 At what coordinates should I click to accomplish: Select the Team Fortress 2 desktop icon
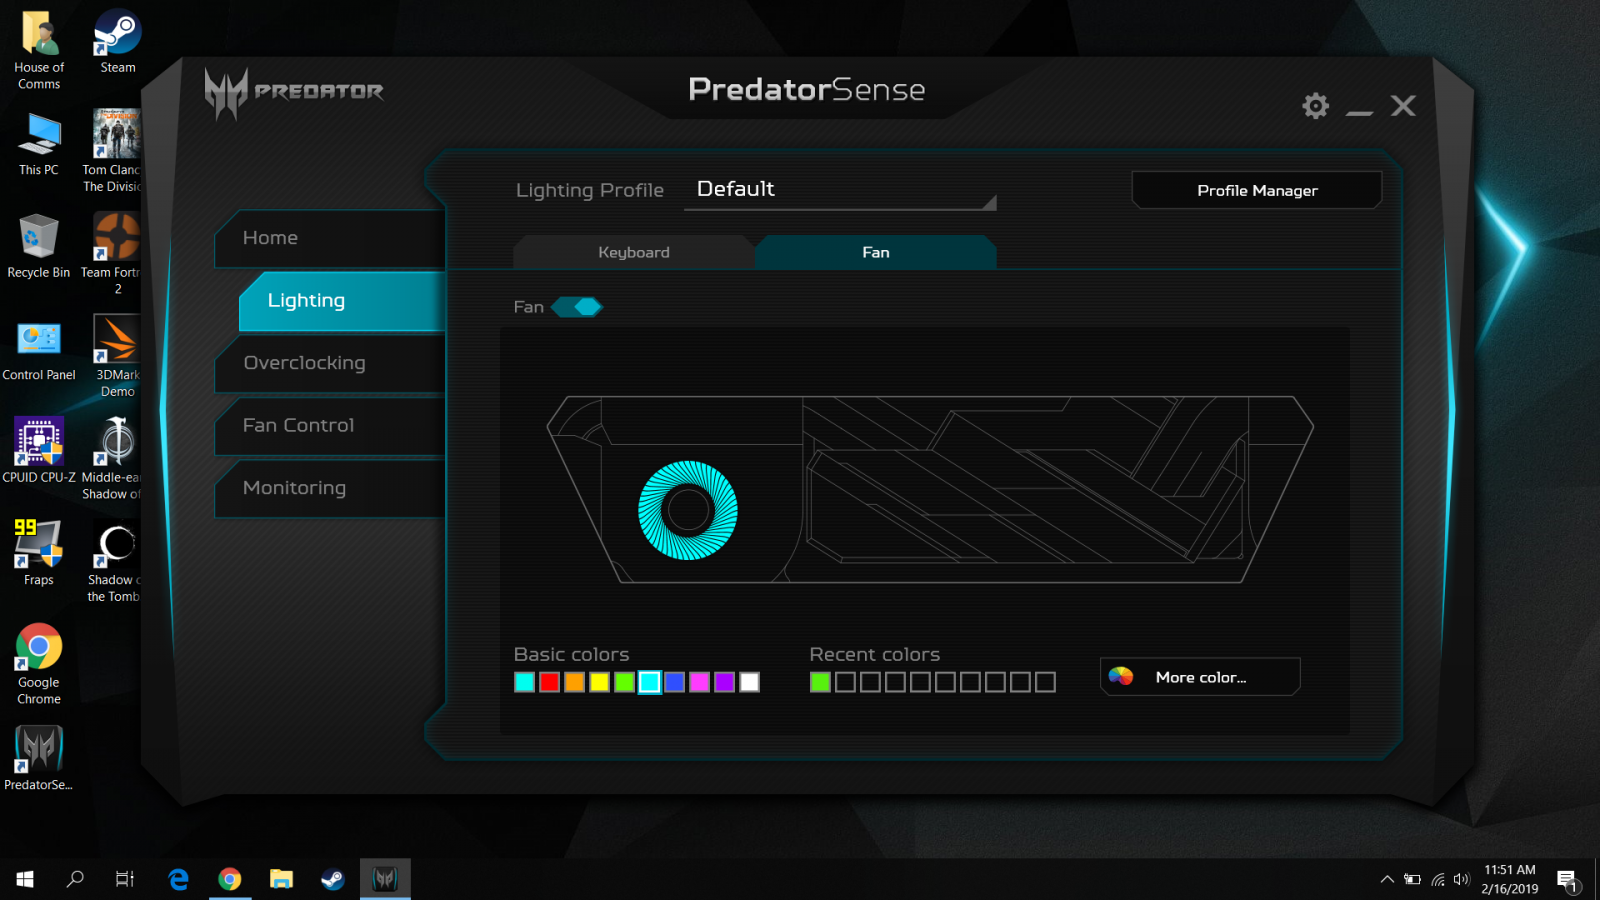tap(113, 254)
